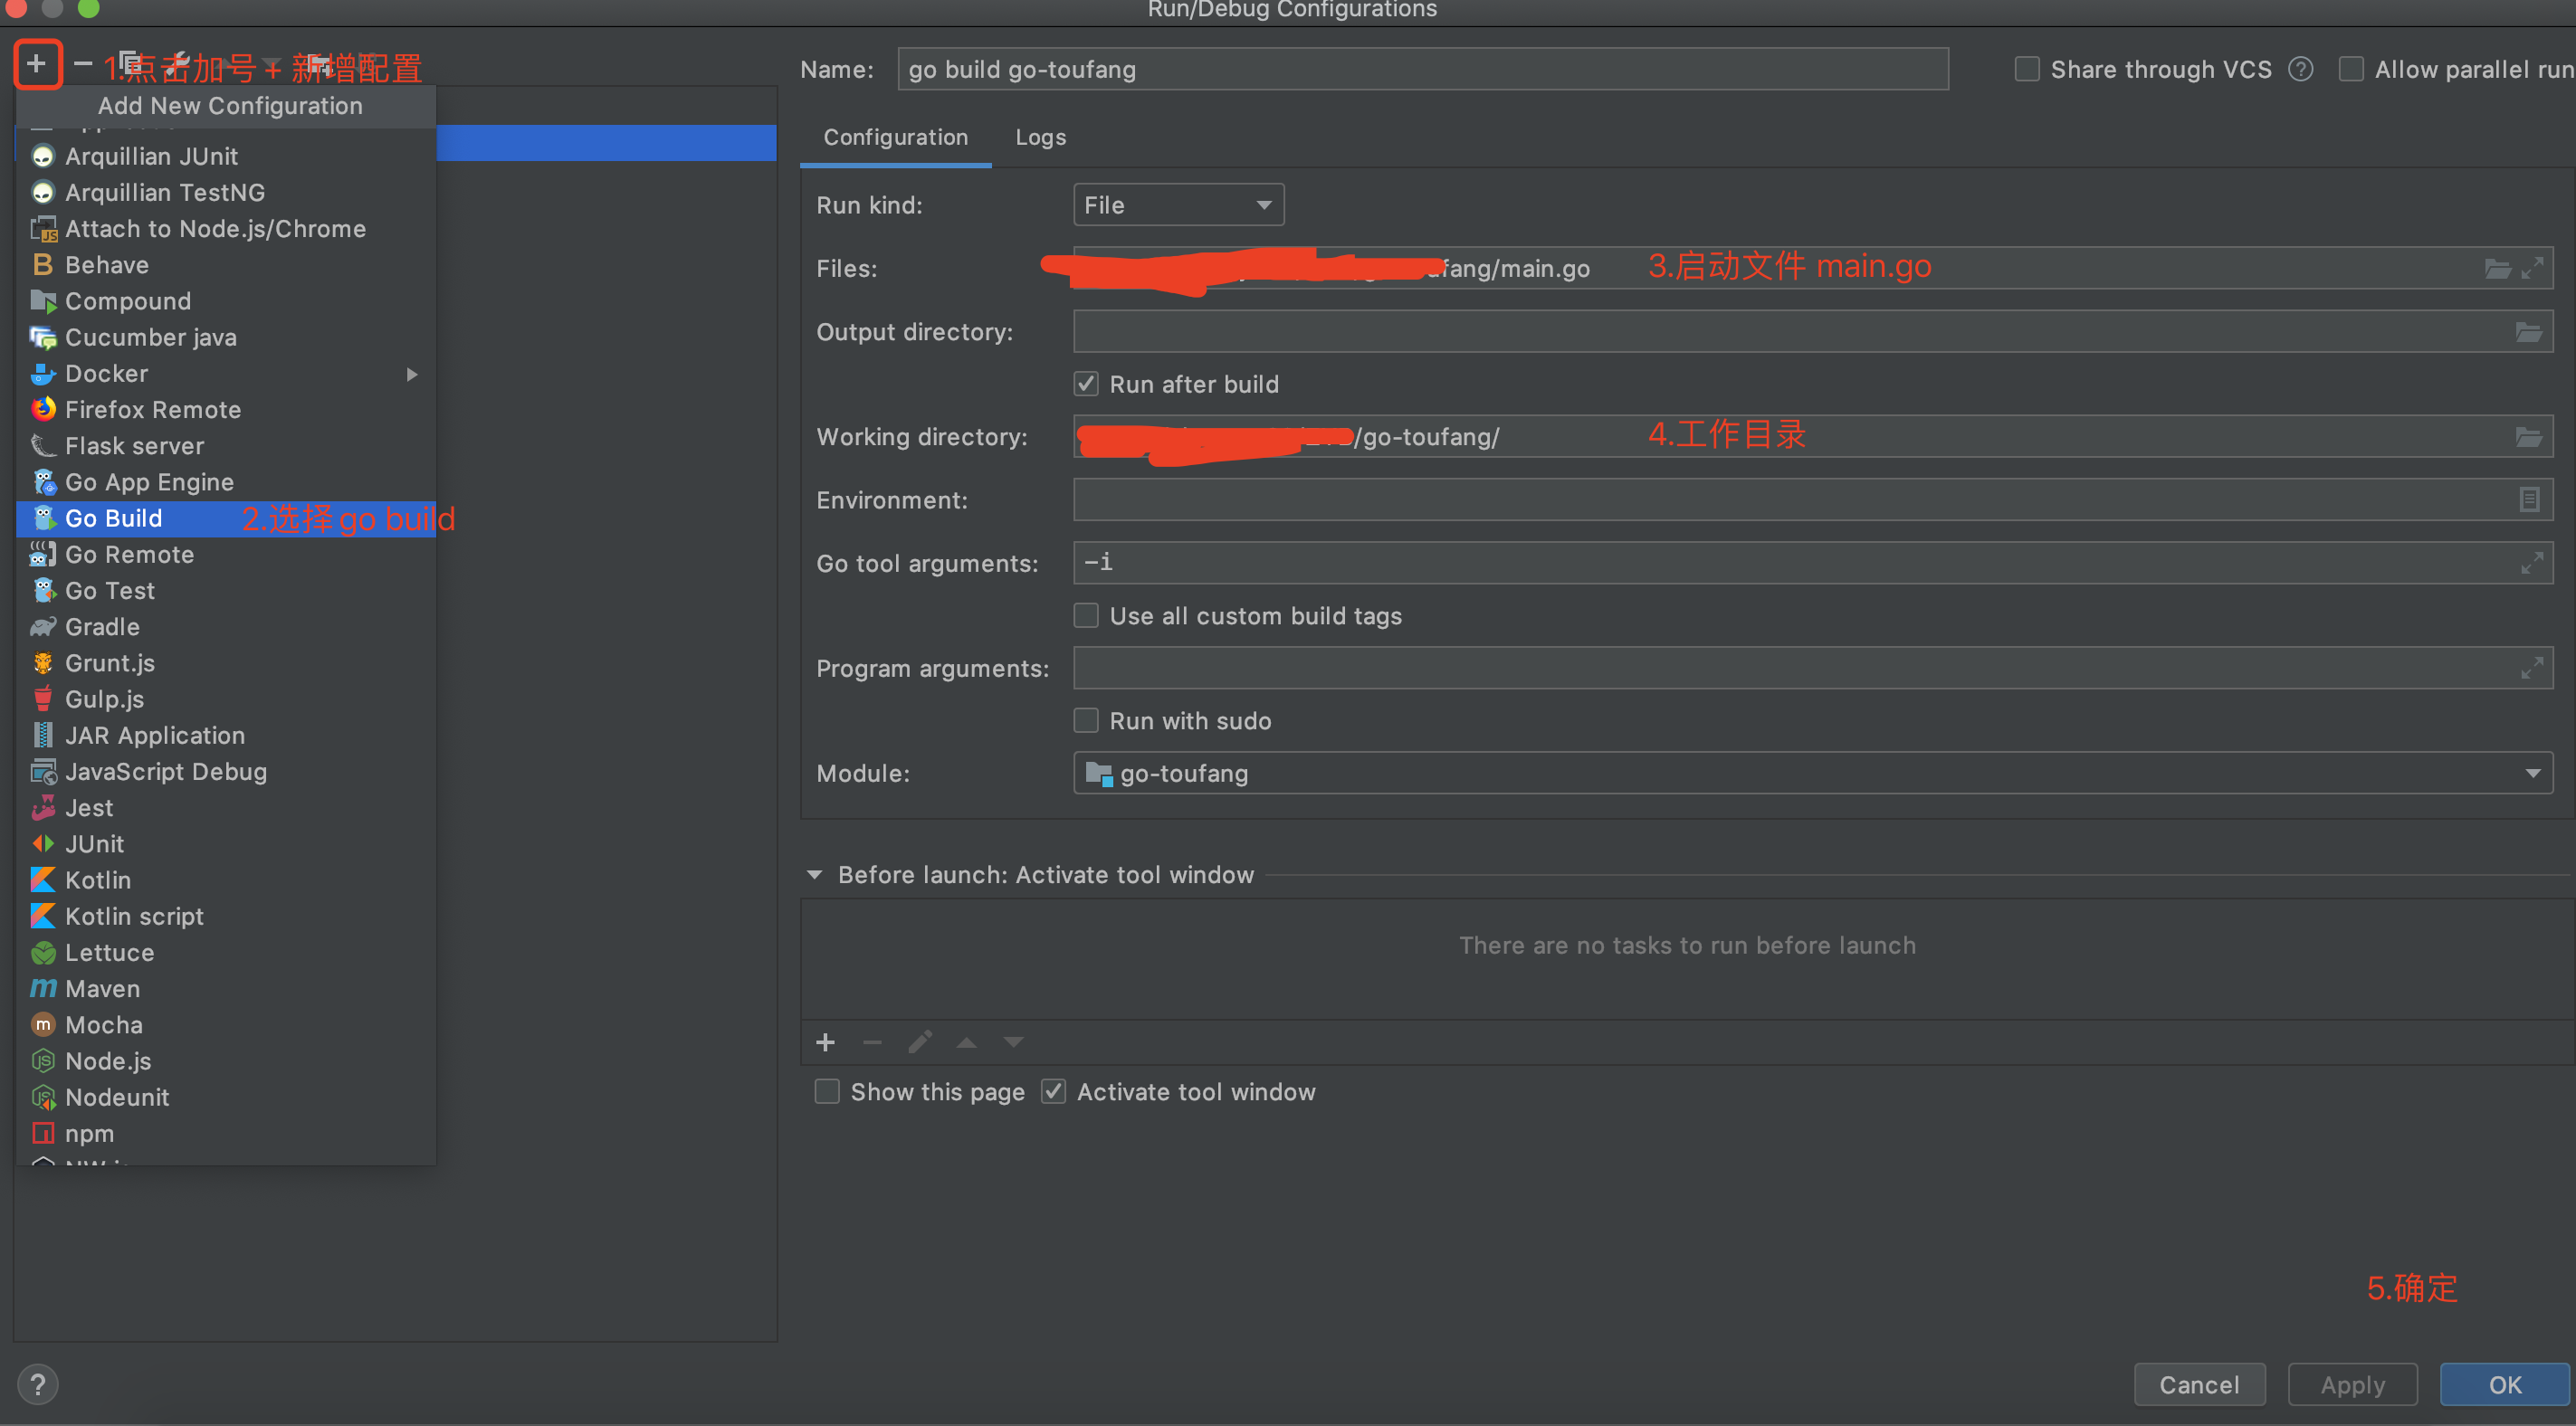Viewport: 2576px width, 1426px height.
Task: Click the Name input field
Action: [x=1421, y=69]
